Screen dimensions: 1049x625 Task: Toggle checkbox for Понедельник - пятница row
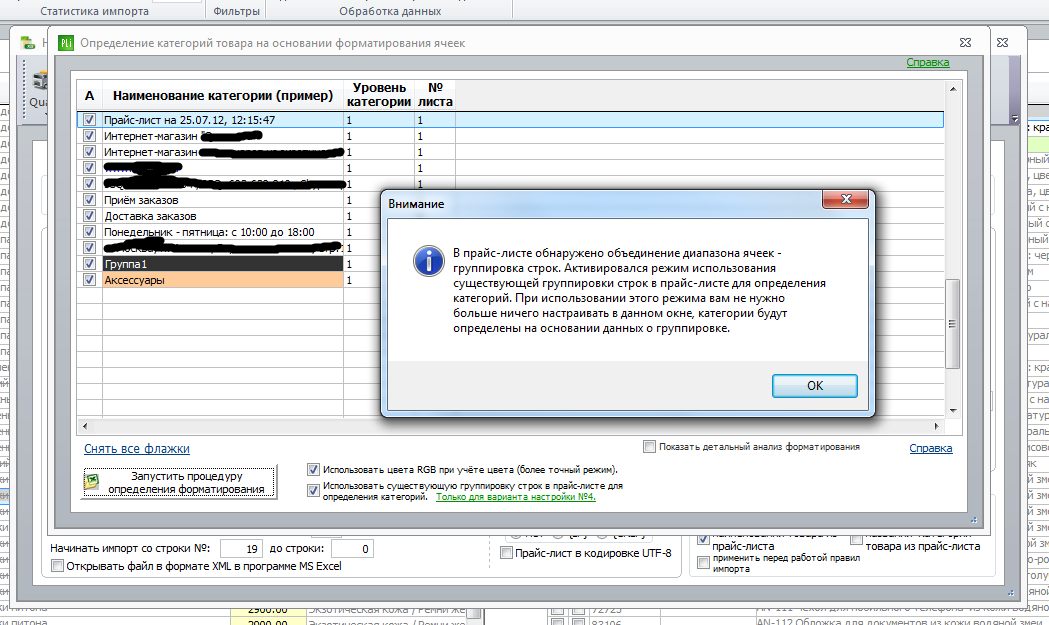coord(89,232)
